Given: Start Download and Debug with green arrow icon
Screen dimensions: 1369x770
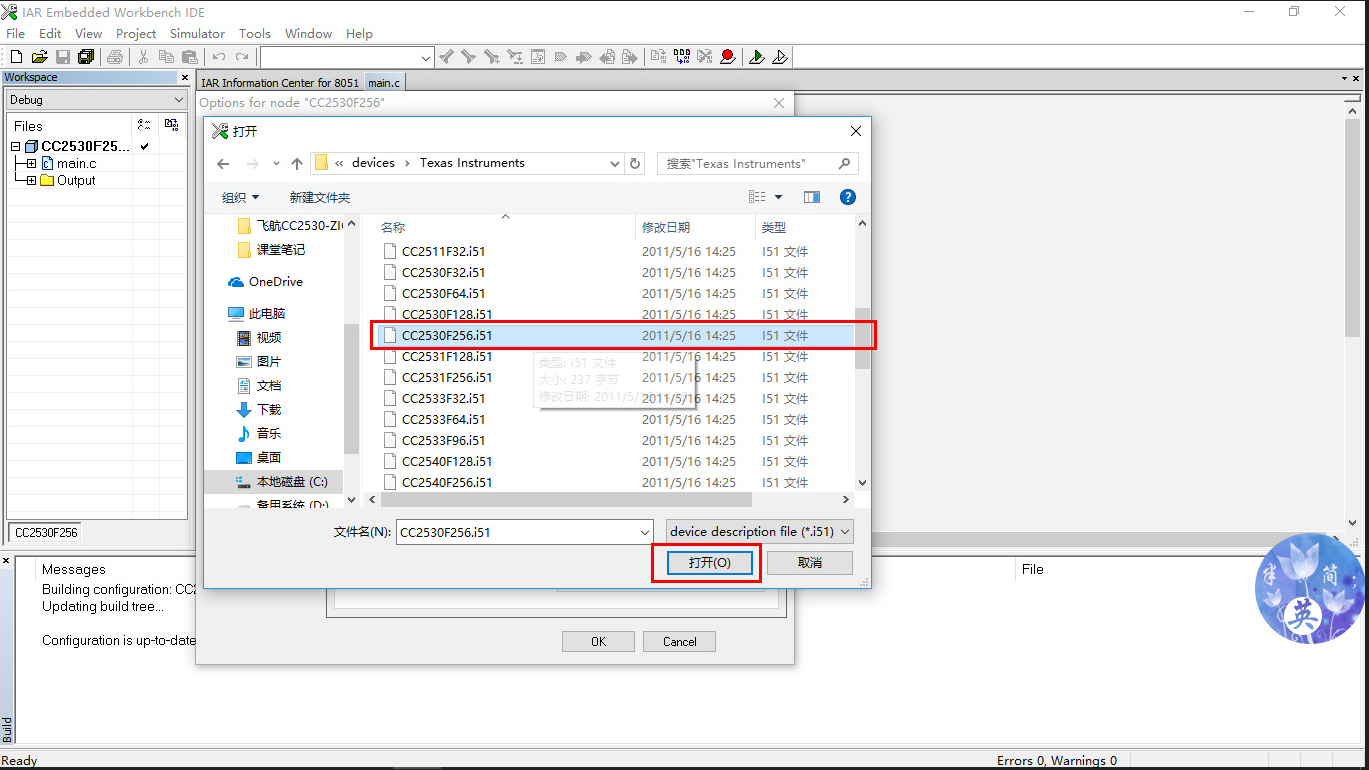Looking at the screenshot, I should click(755, 57).
